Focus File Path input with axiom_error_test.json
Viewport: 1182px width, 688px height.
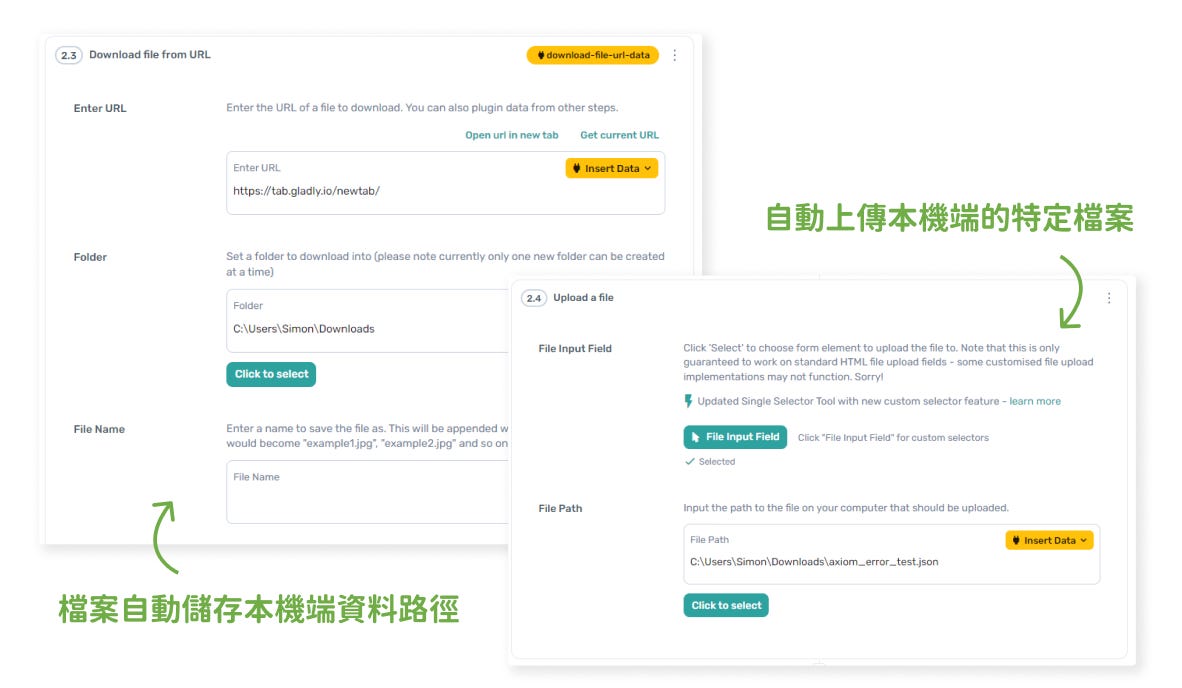891,554
